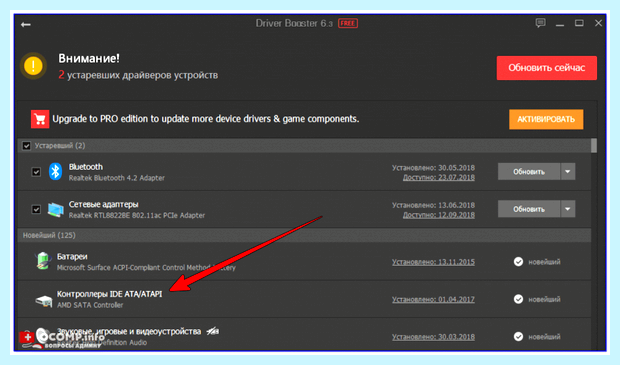620x365 pixels.
Task: Open the feedback chat icon
Action: [541, 23]
